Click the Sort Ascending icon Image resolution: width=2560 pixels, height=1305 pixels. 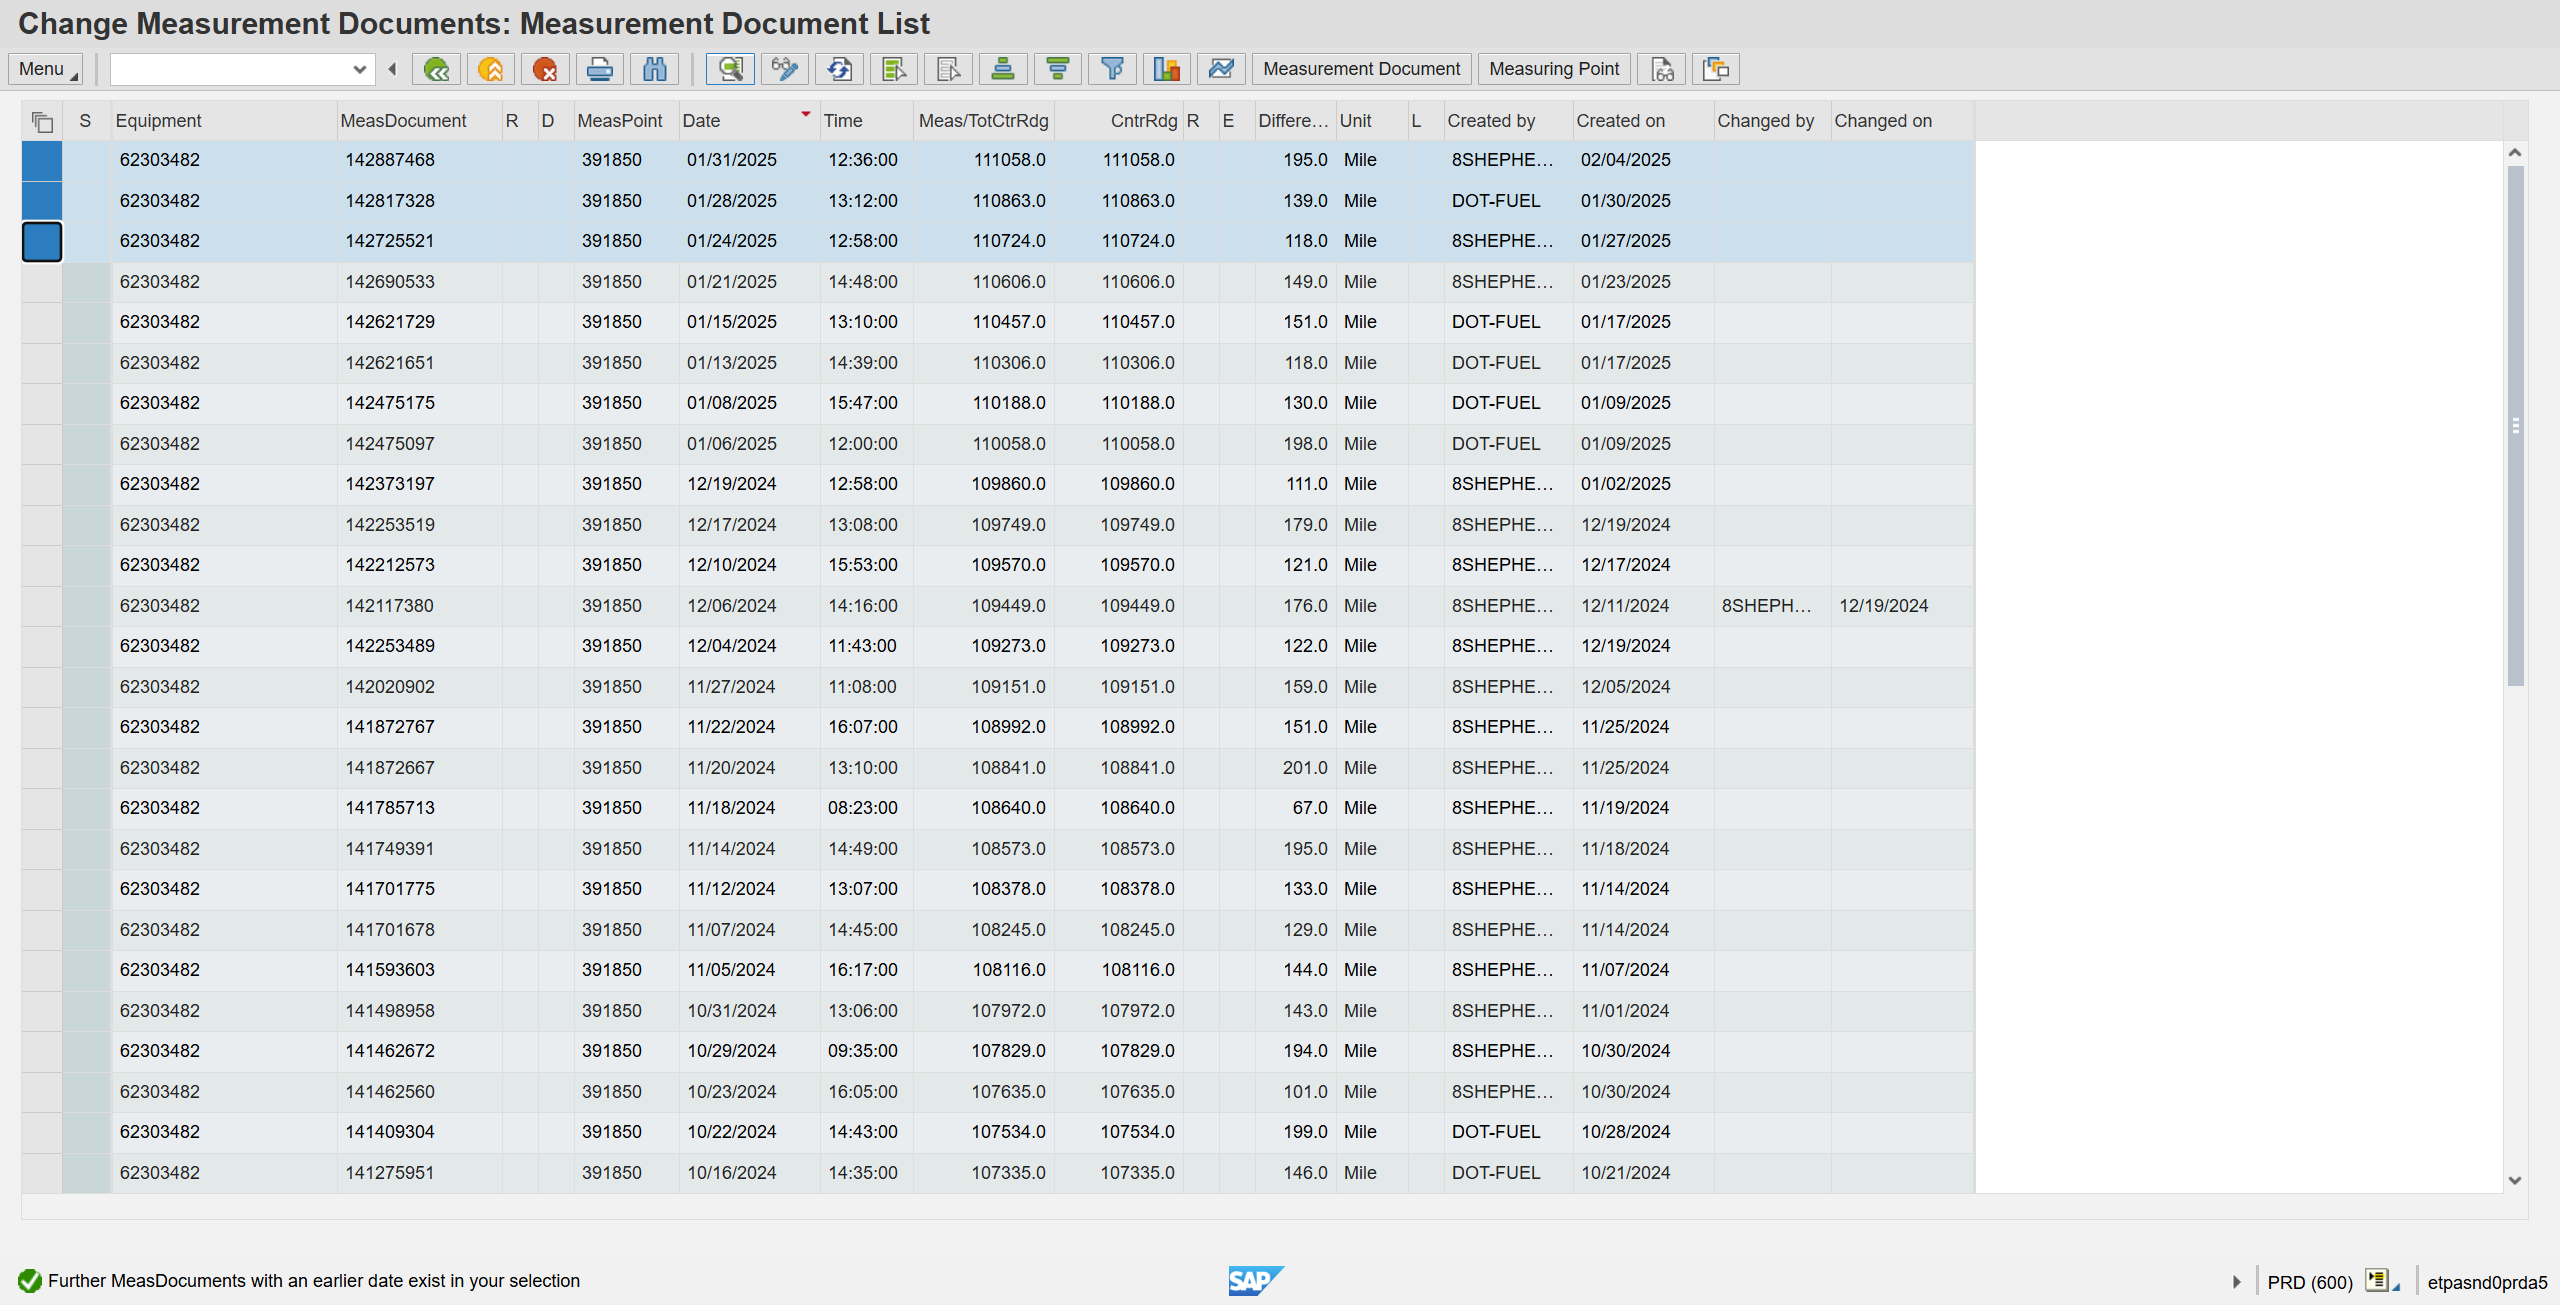pos(1003,69)
